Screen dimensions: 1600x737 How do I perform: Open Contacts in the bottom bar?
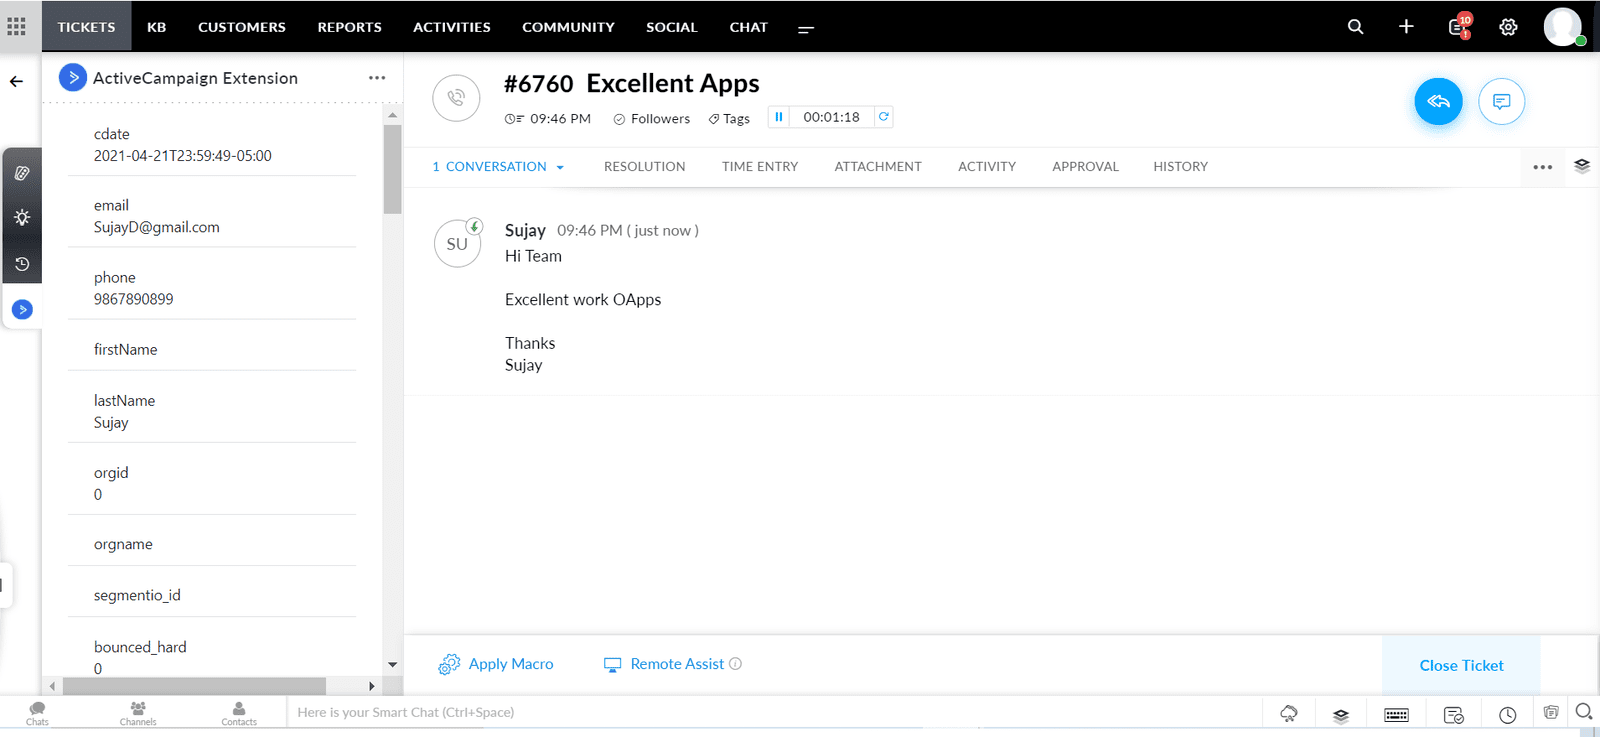click(239, 713)
